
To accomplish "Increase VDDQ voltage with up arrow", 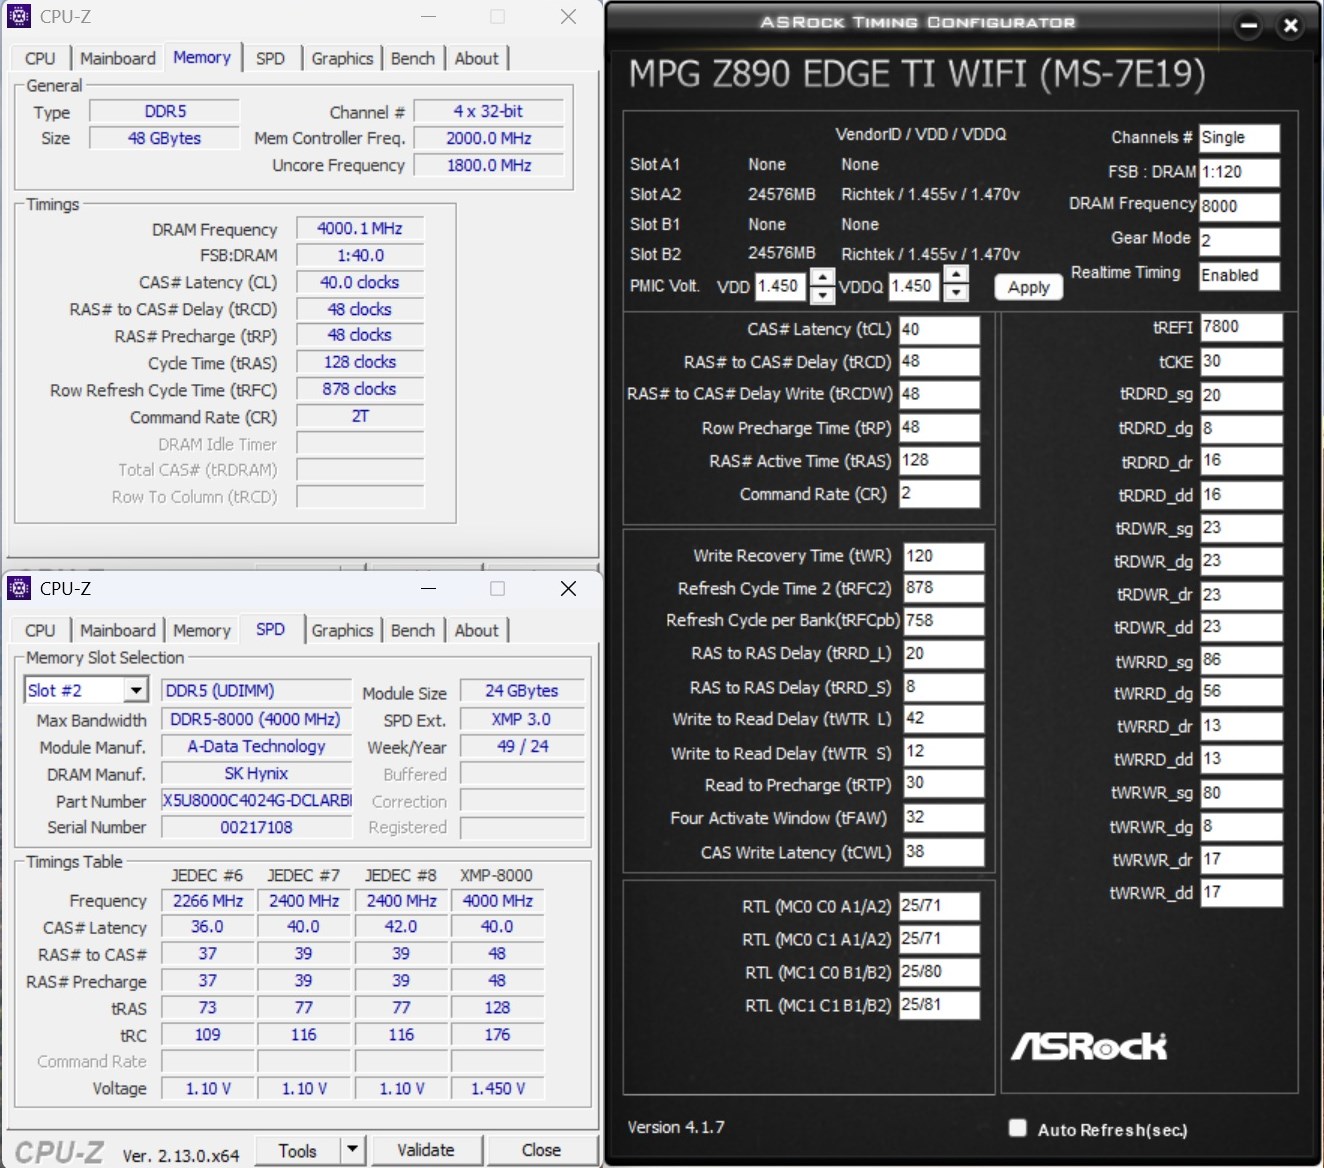I will click(957, 276).
